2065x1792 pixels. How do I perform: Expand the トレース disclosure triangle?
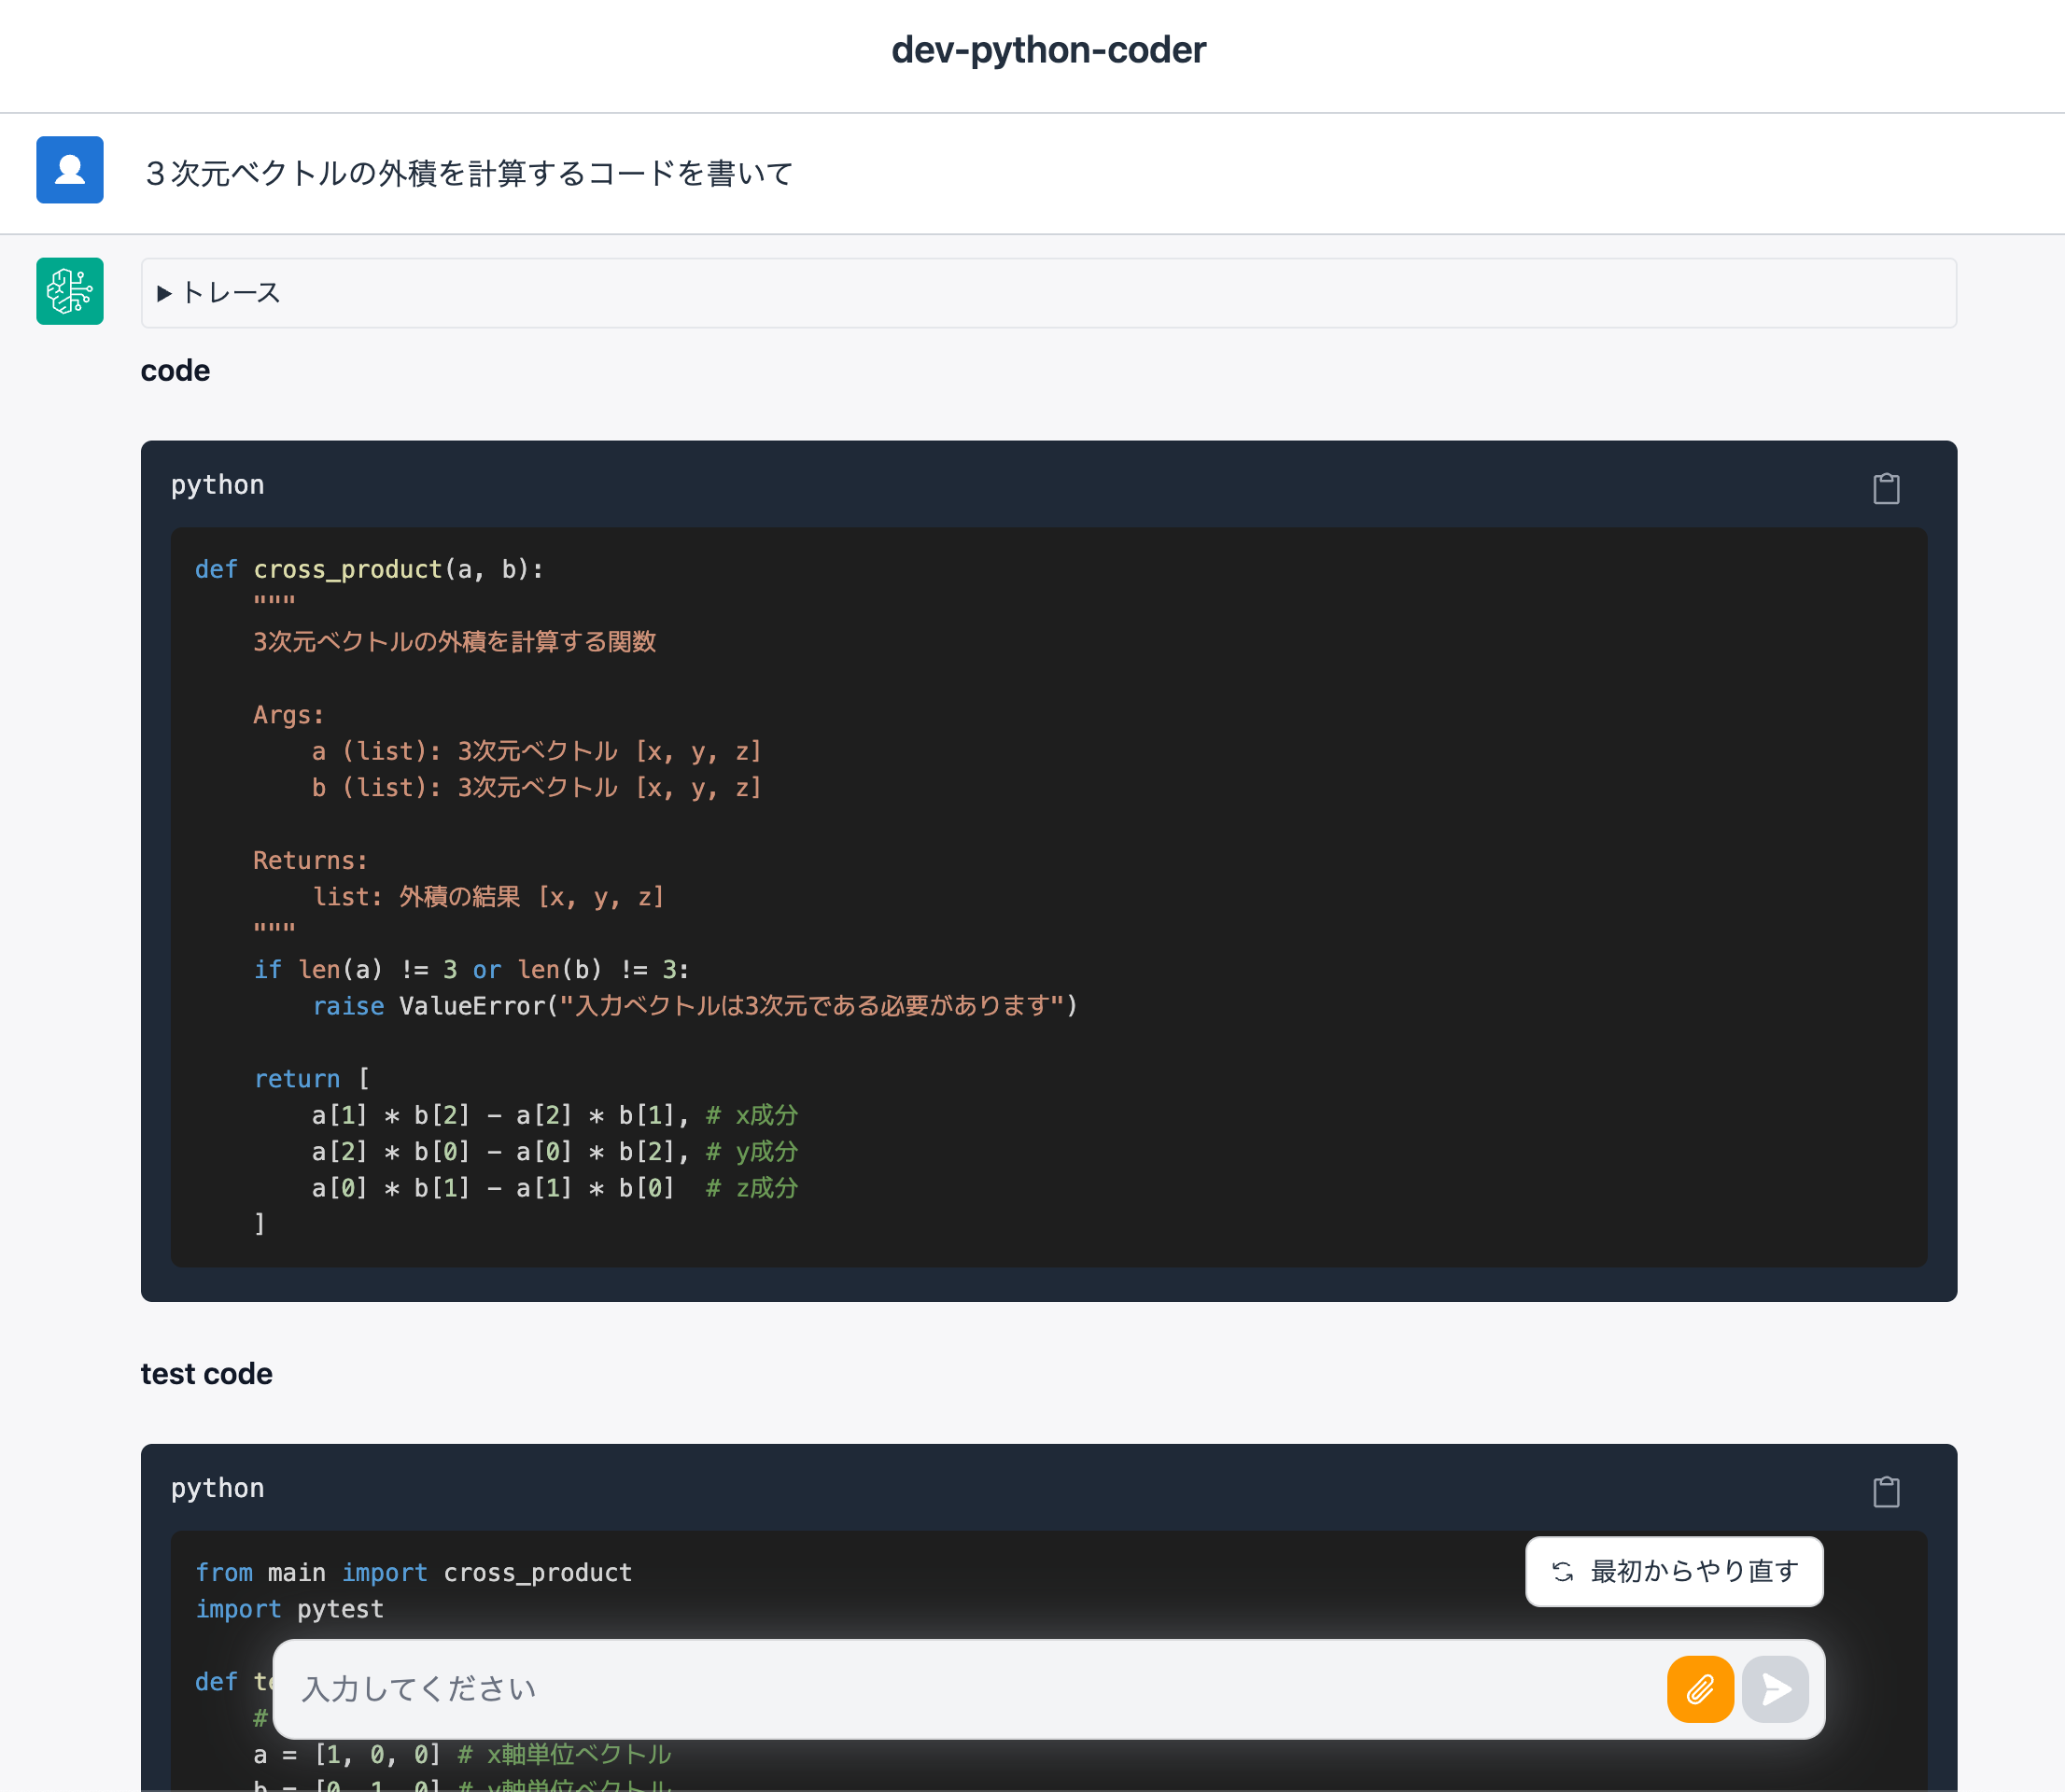click(x=164, y=293)
